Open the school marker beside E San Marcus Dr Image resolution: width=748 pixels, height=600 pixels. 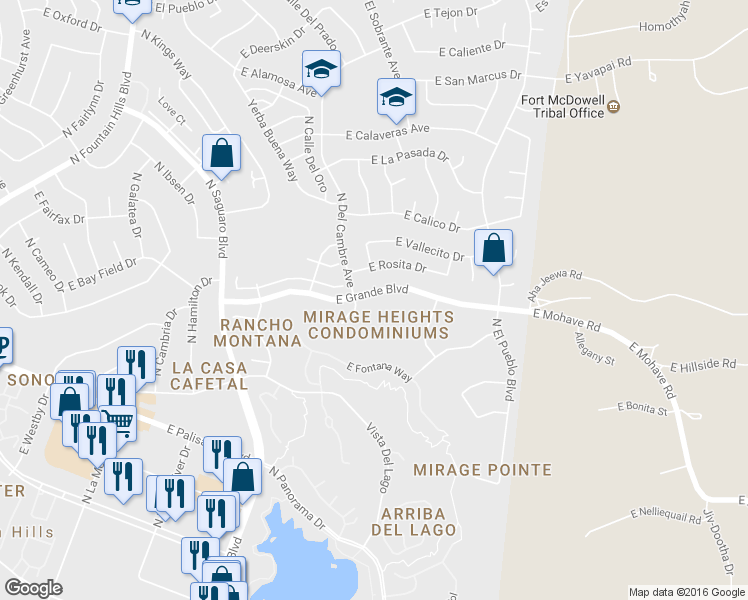[396, 98]
